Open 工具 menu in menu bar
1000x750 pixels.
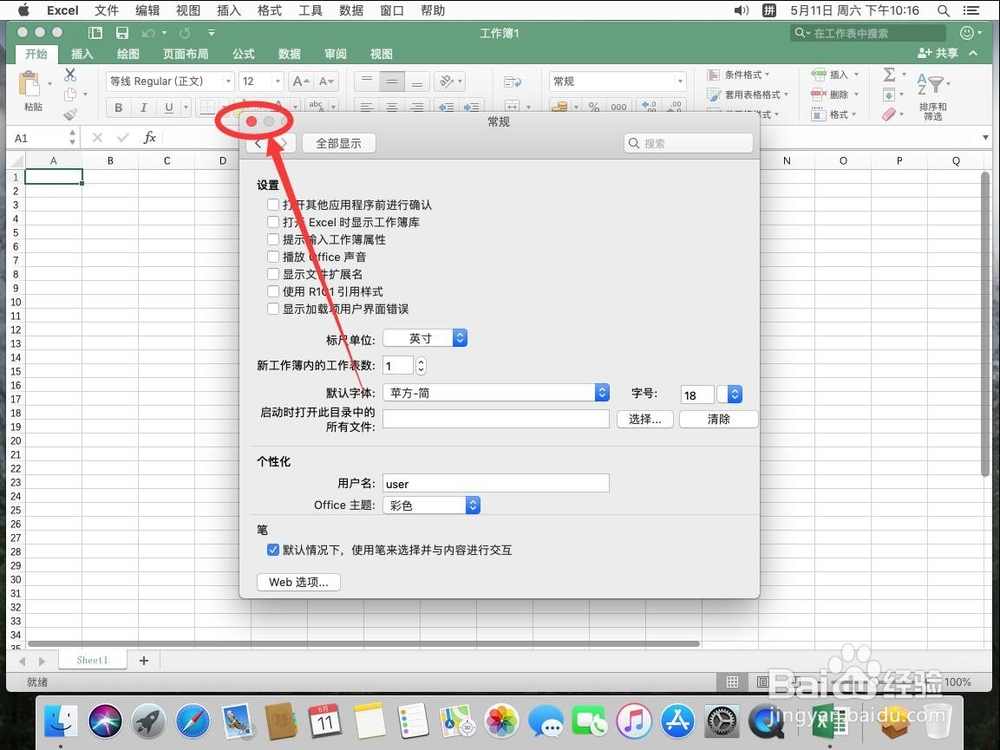(x=311, y=10)
